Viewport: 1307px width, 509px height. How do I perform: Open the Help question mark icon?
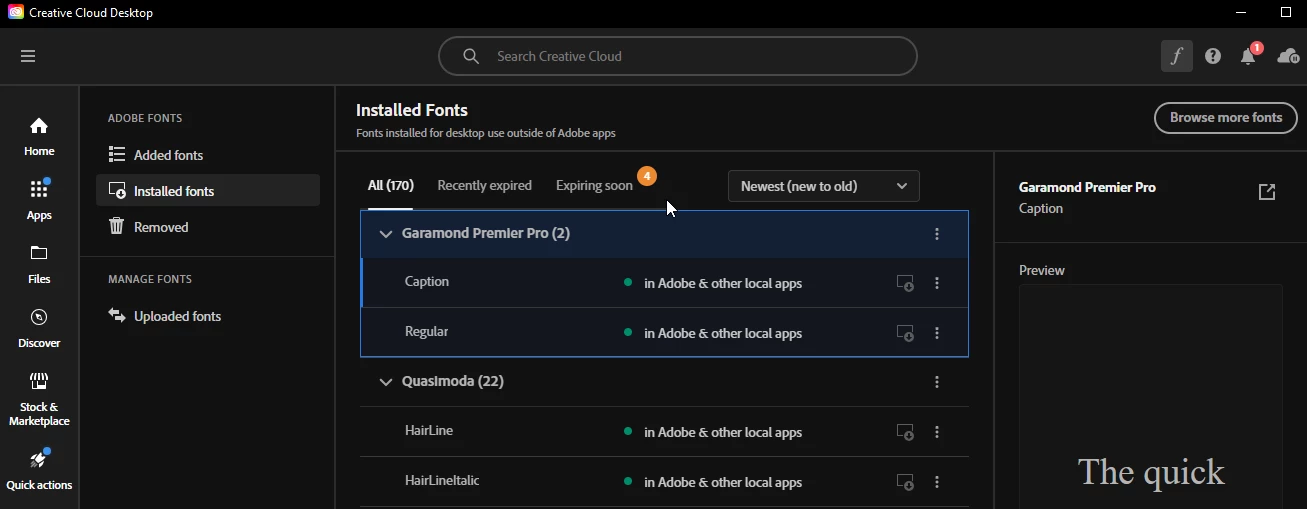click(1213, 56)
